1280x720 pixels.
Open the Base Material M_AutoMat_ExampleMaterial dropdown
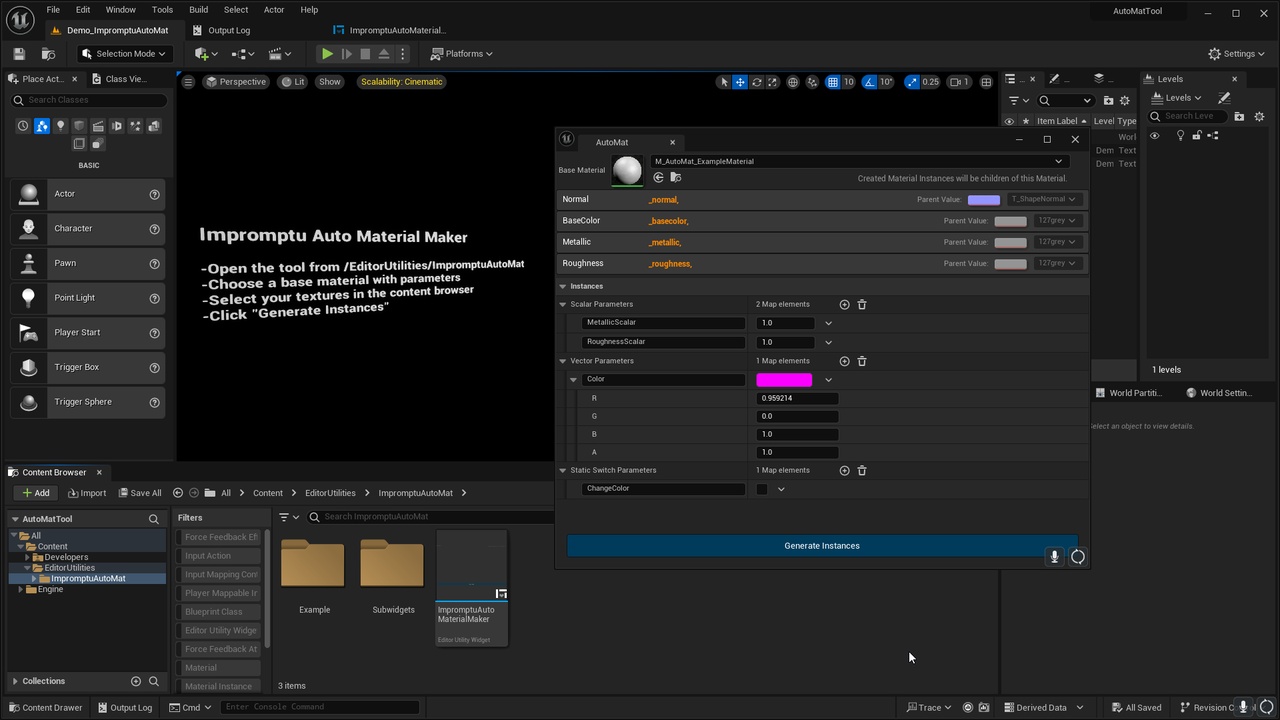pyautogui.click(x=858, y=161)
